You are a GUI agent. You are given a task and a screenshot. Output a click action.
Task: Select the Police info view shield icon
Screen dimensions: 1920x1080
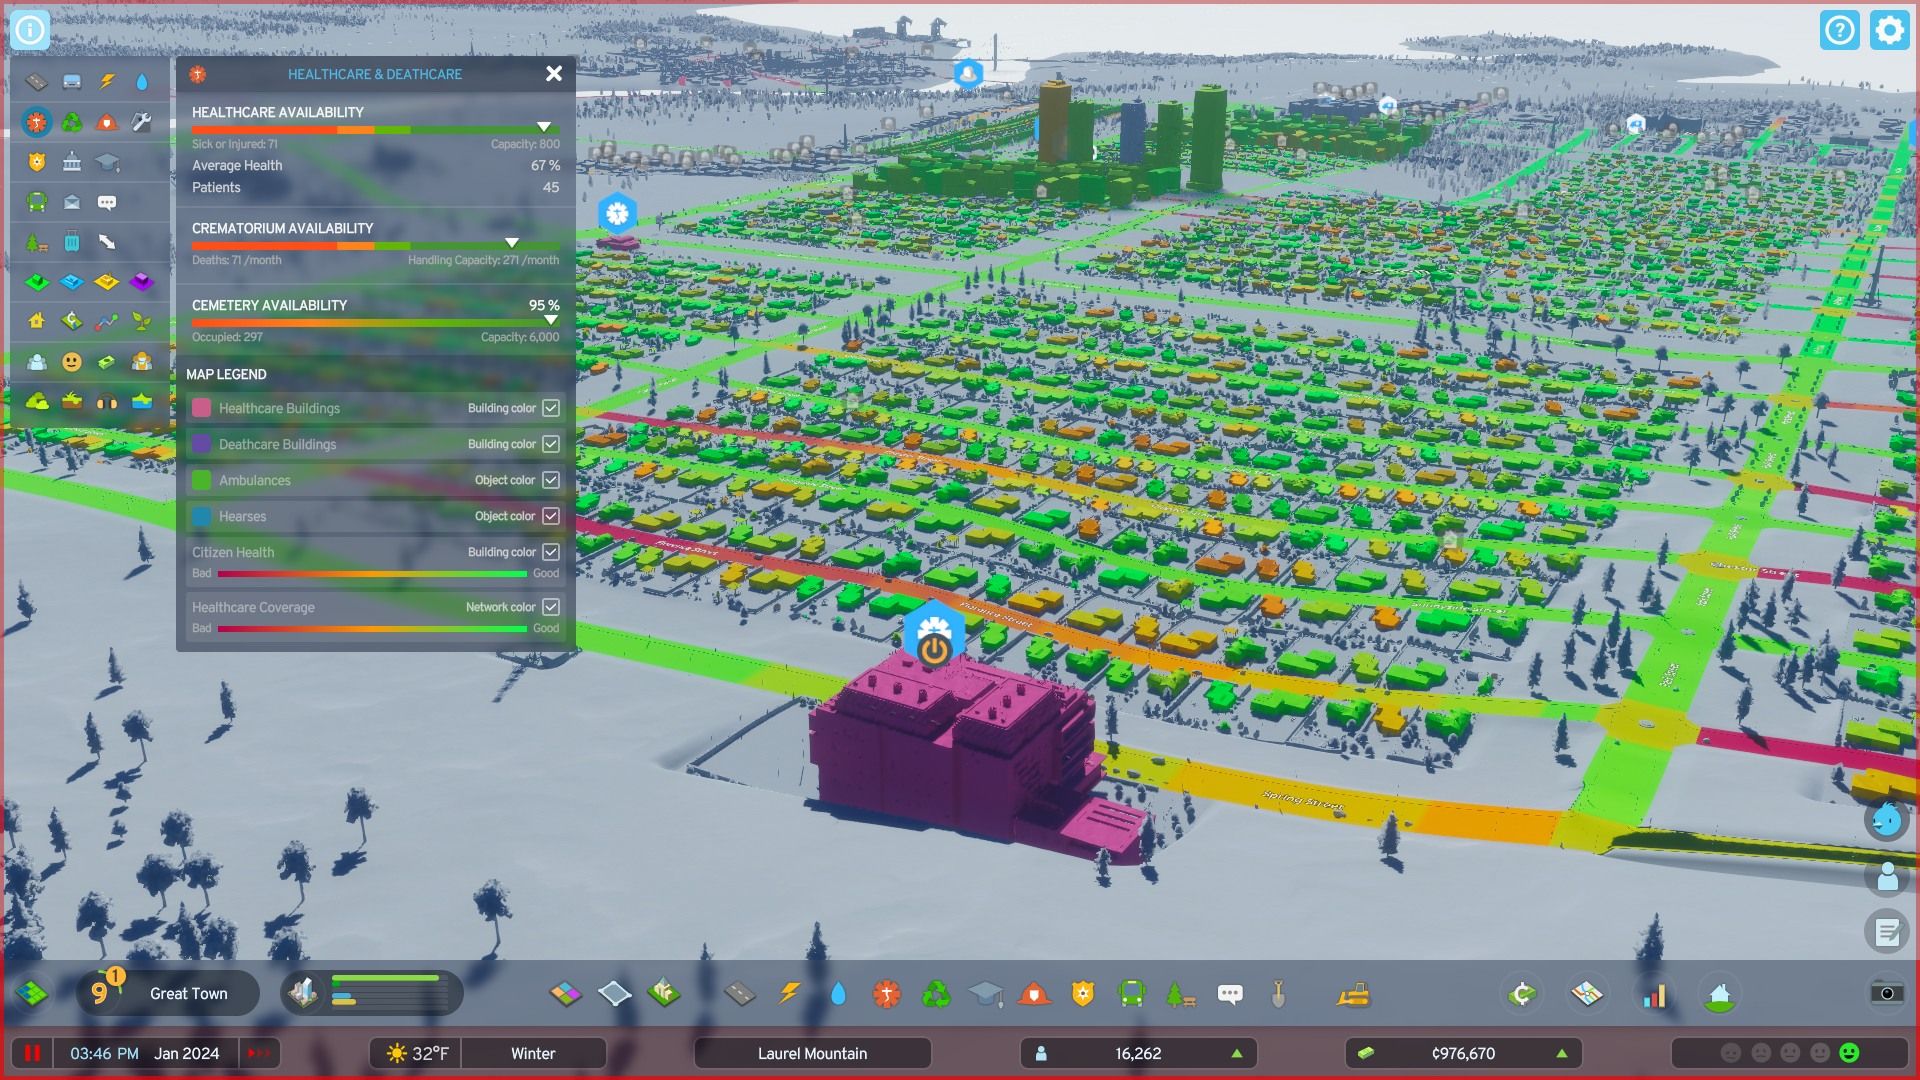[38, 161]
